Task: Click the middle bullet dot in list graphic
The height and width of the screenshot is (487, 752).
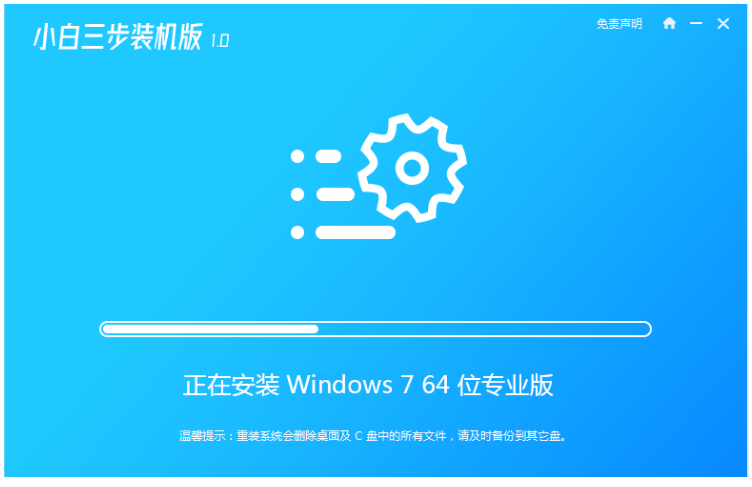Action: coord(297,194)
